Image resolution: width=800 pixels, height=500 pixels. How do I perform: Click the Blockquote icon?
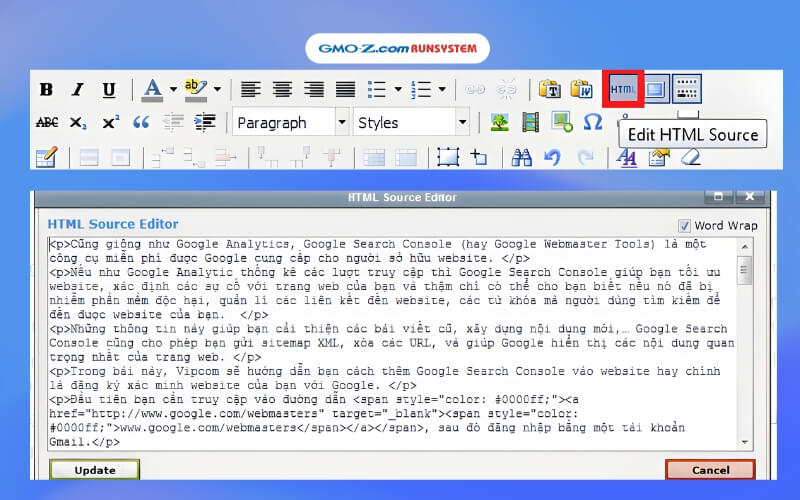click(x=141, y=123)
